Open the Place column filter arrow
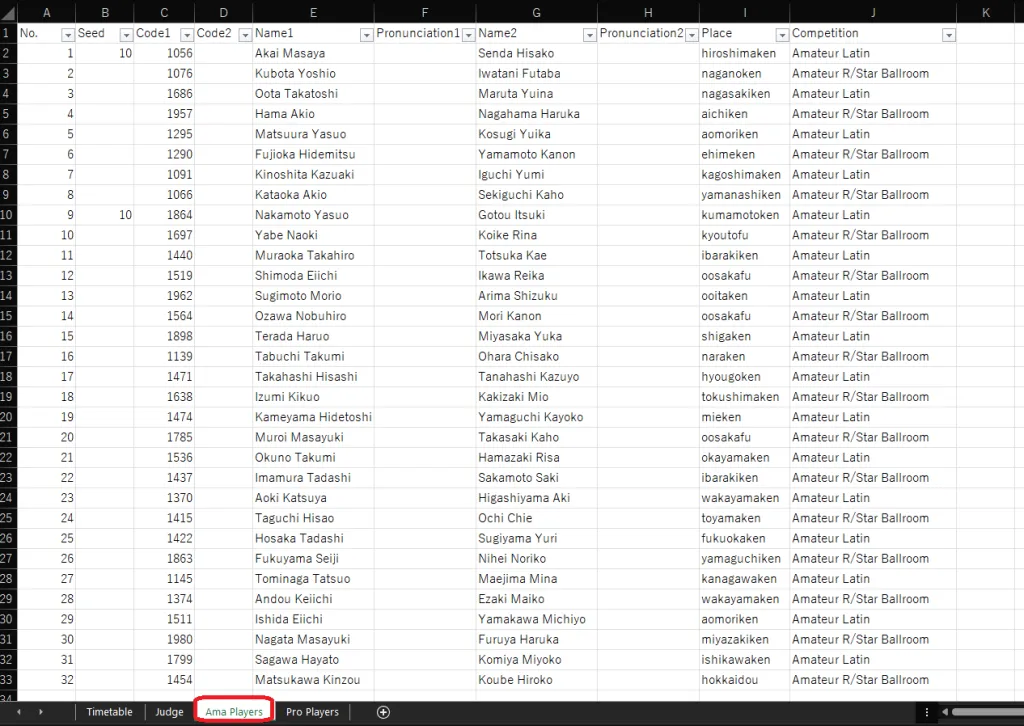This screenshot has height=726, width=1024. point(780,34)
